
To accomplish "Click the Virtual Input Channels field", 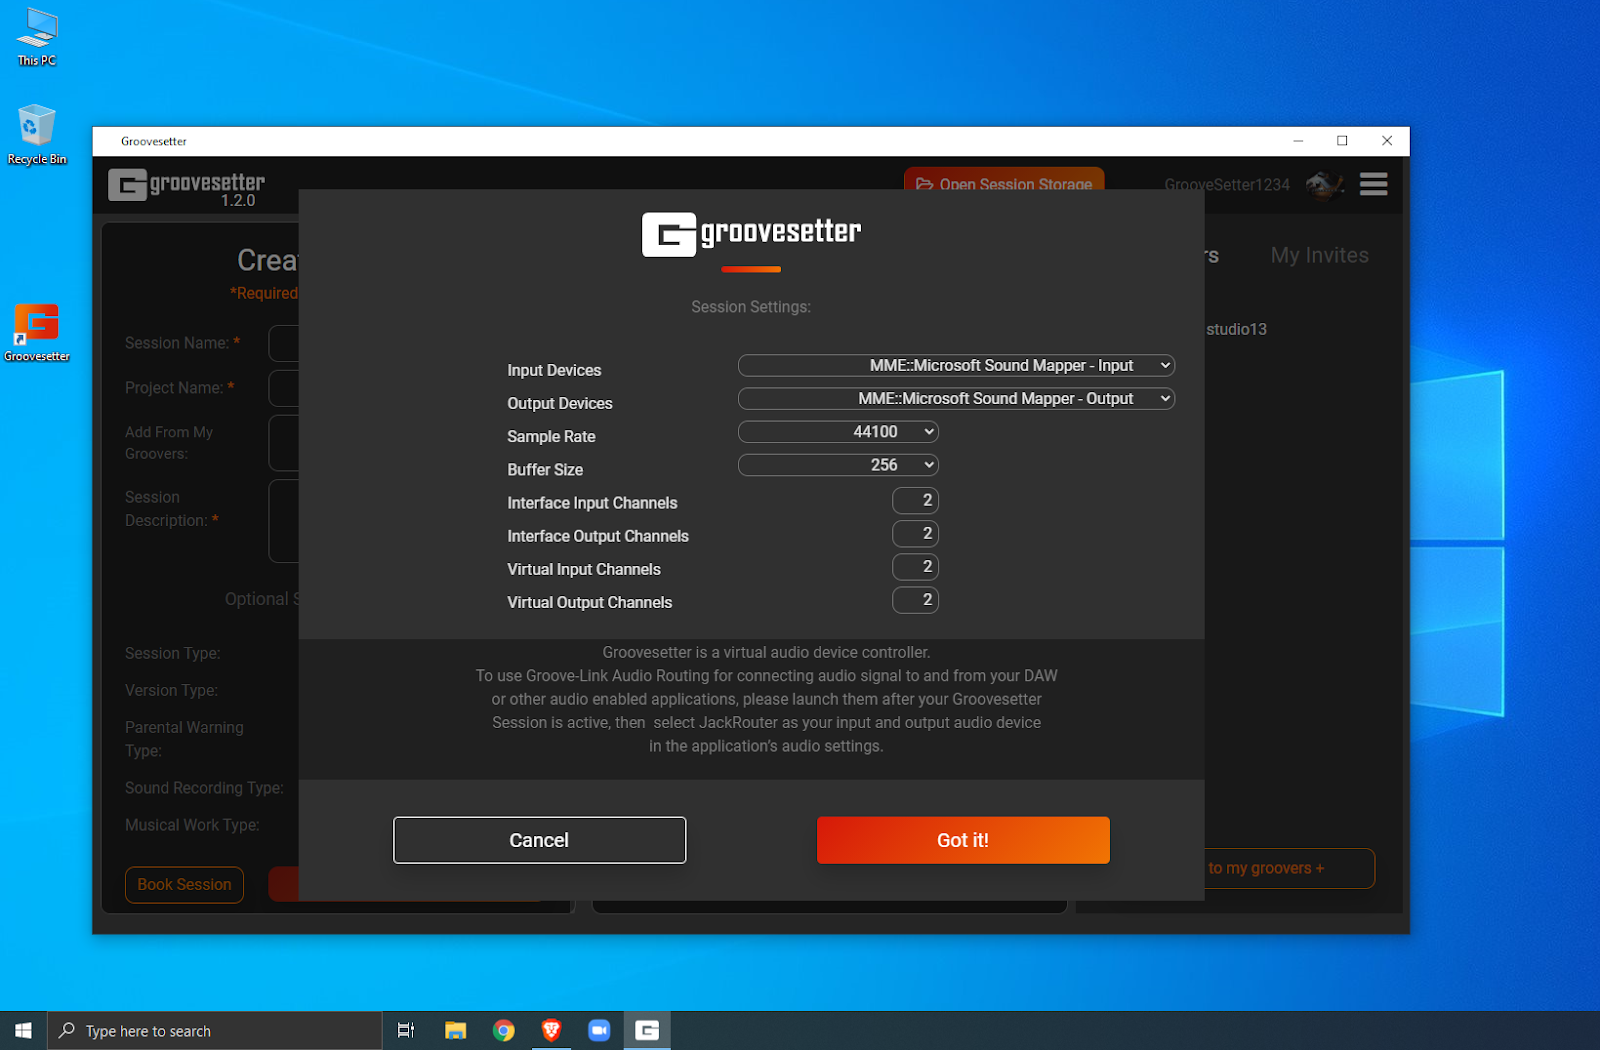I will coord(915,566).
